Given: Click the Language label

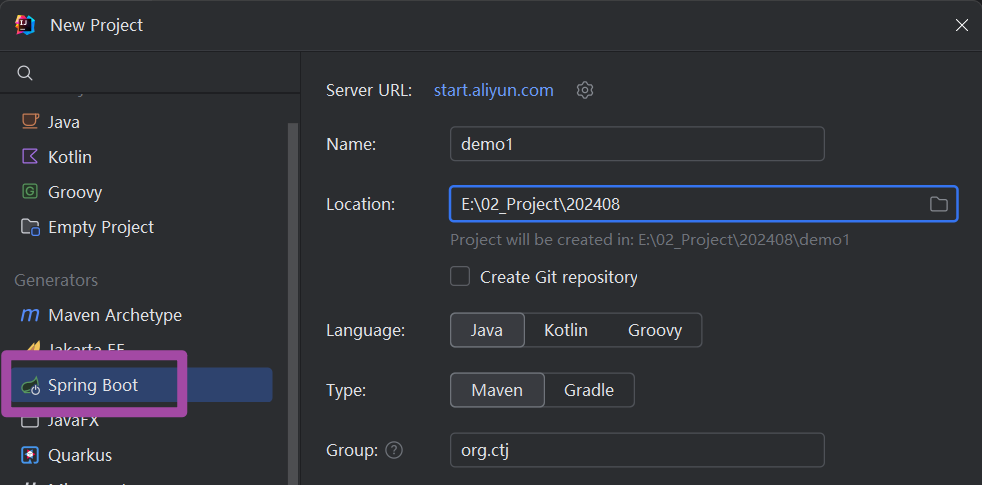Looking at the screenshot, I should tap(366, 330).
